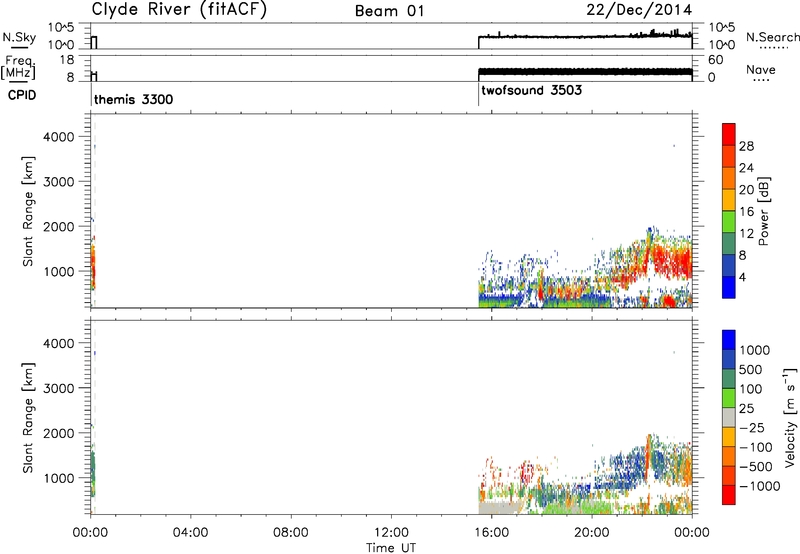The image size is (800, 554).
Task: Click the '28' tick on the Power scale
Action: click(x=746, y=146)
